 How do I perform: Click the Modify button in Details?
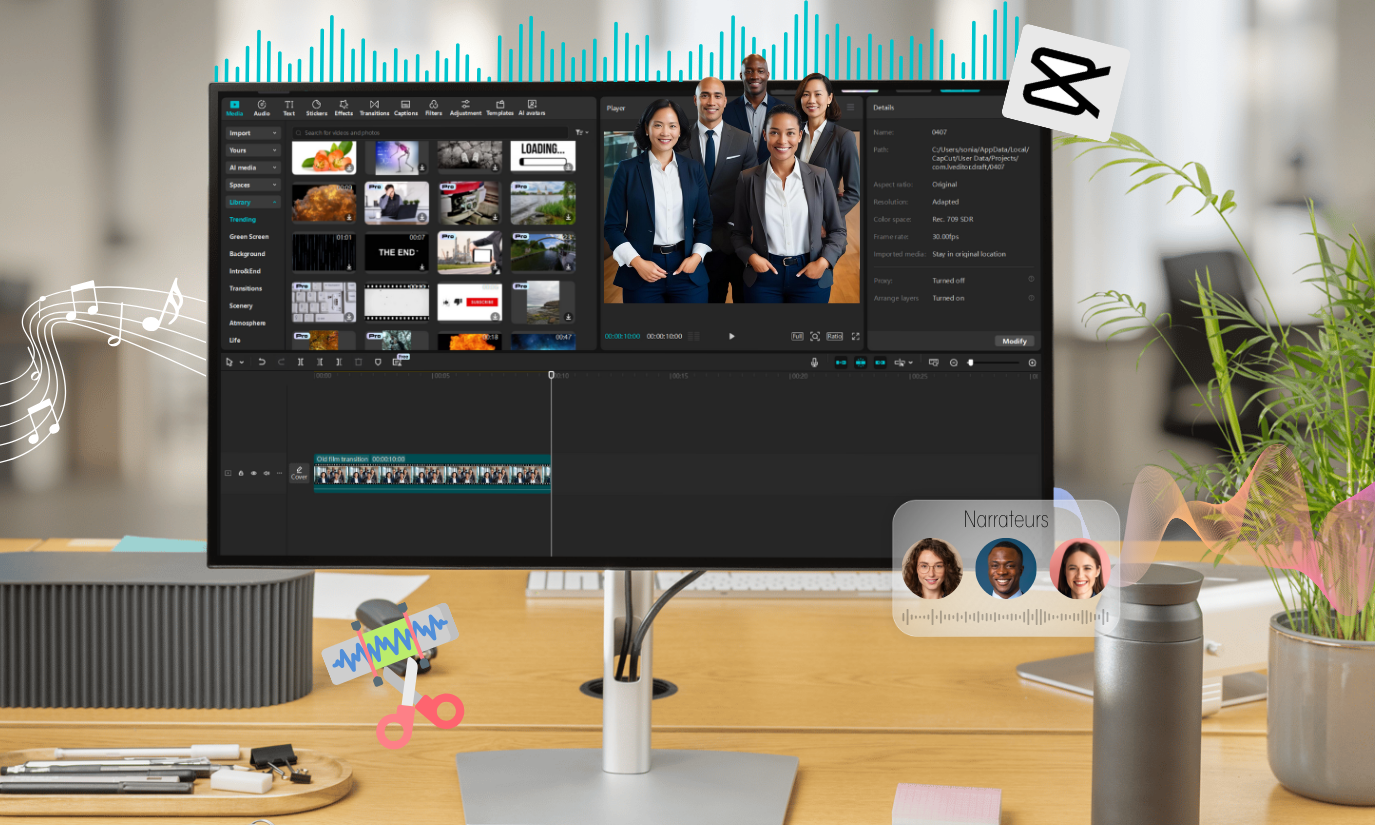(x=1014, y=341)
